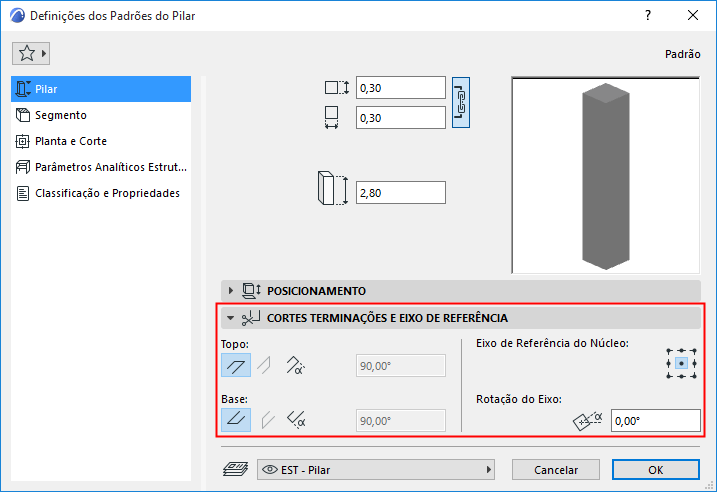
Task: Select custom angle base cut option
Action: [x=296, y=420]
